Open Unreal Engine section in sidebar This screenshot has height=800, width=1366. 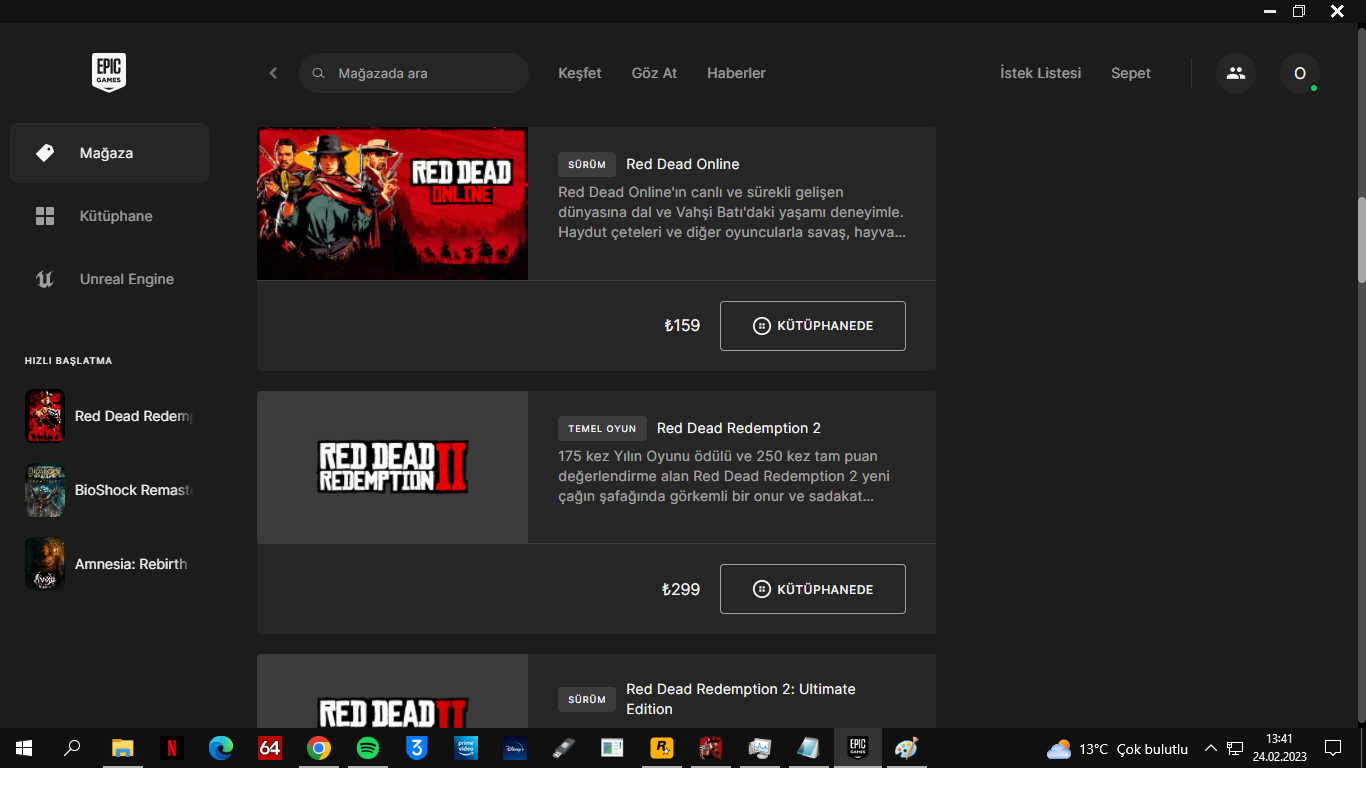click(x=109, y=279)
